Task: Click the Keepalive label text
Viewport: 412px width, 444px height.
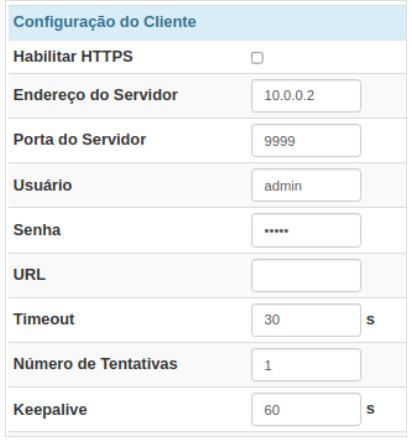Action: pyautogui.click(x=50, y=410)
